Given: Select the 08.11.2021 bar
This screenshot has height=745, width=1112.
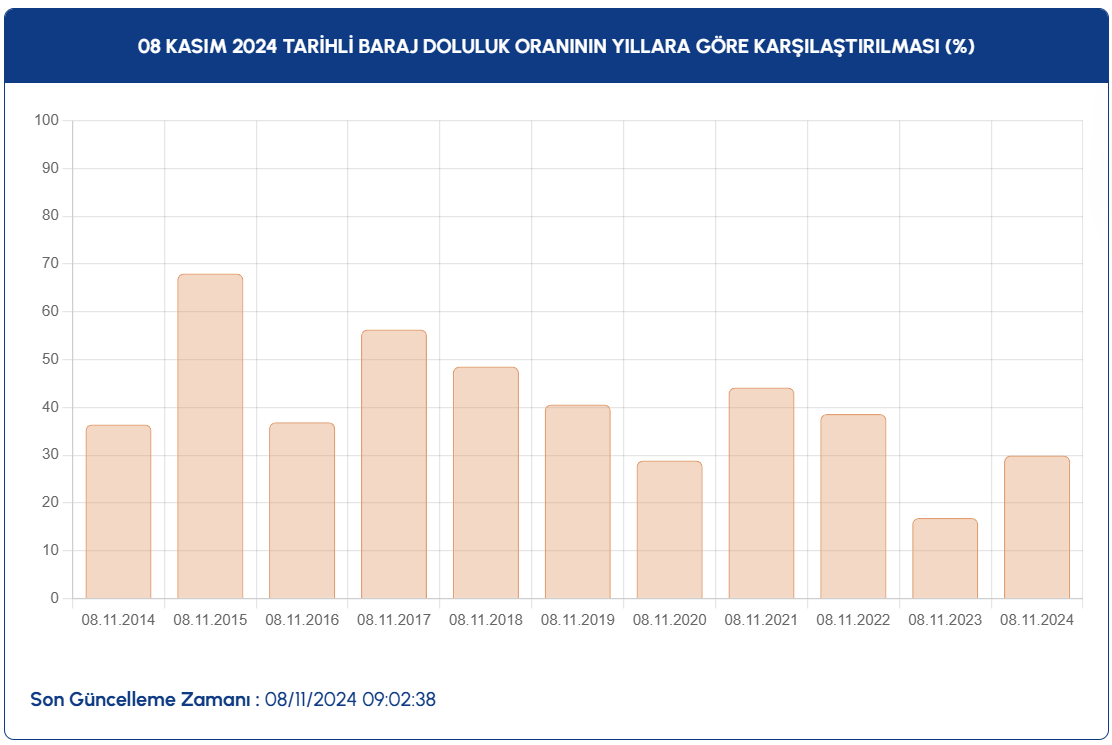Looking at the screenshot, I should coord(761,493).
